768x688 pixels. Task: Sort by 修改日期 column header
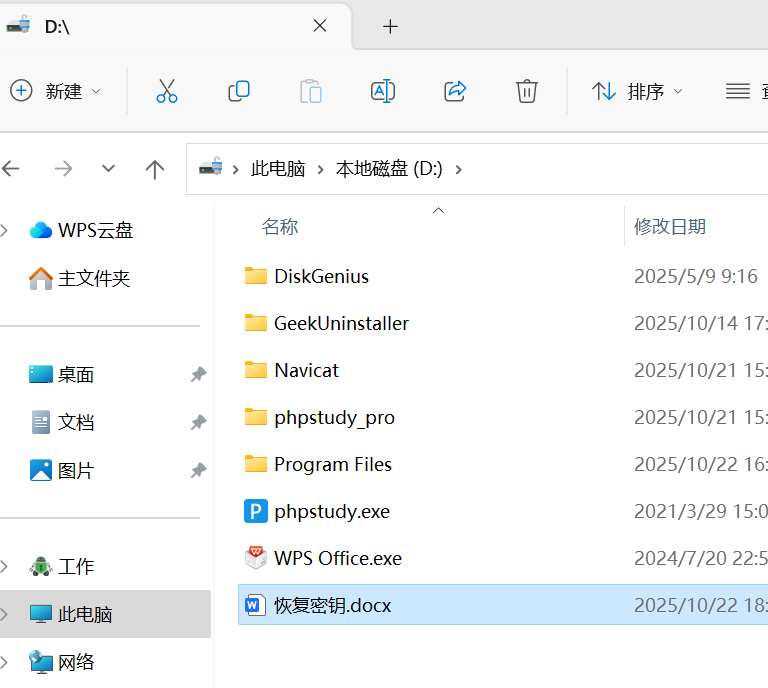[x=670, y=227]
